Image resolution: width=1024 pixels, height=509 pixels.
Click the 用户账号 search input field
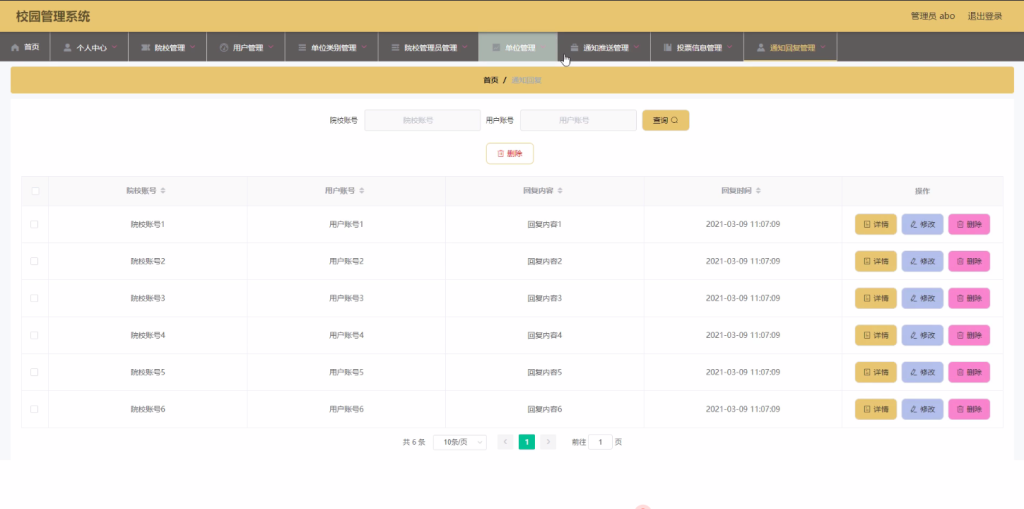(578, 120)
